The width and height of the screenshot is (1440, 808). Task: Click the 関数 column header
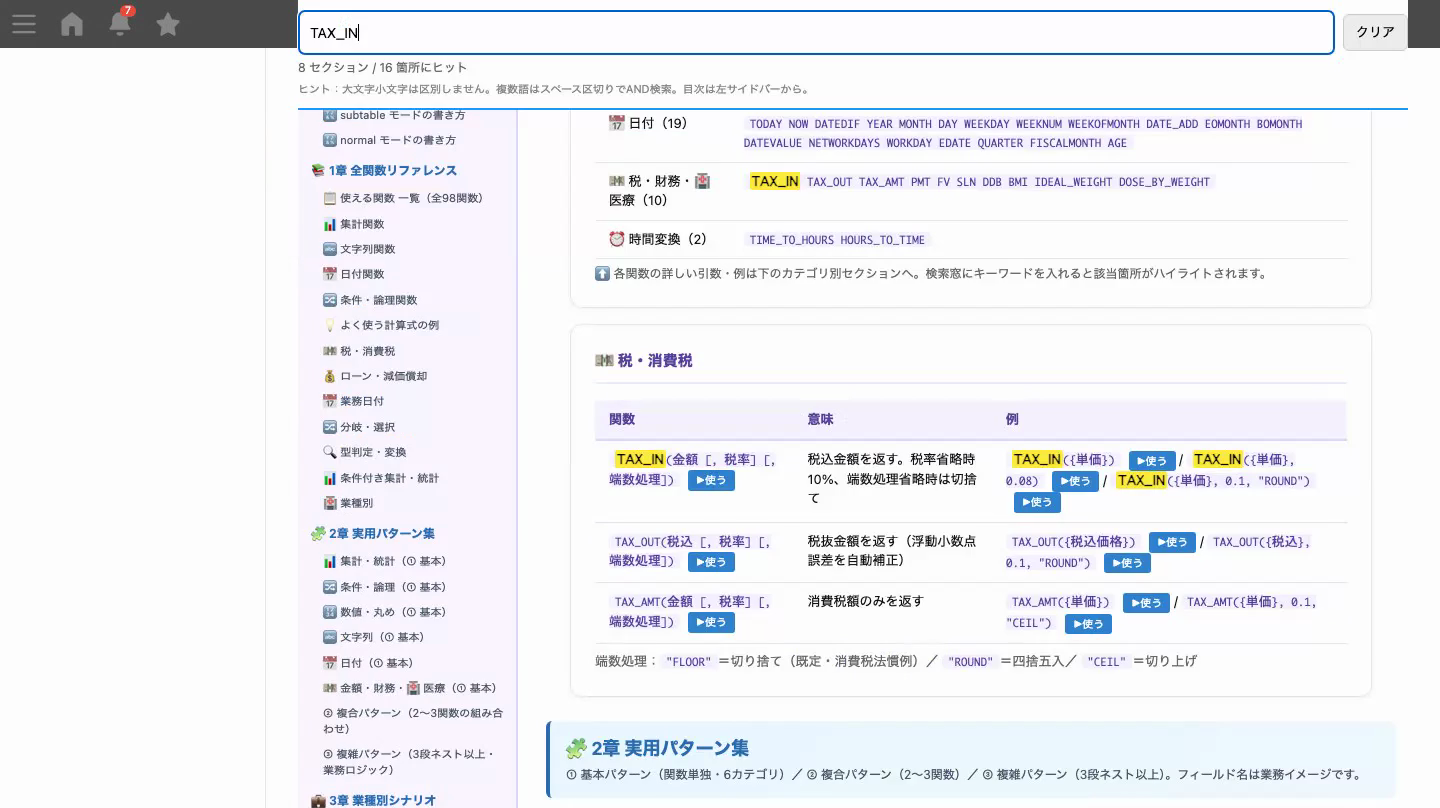(x=622, y=419)
